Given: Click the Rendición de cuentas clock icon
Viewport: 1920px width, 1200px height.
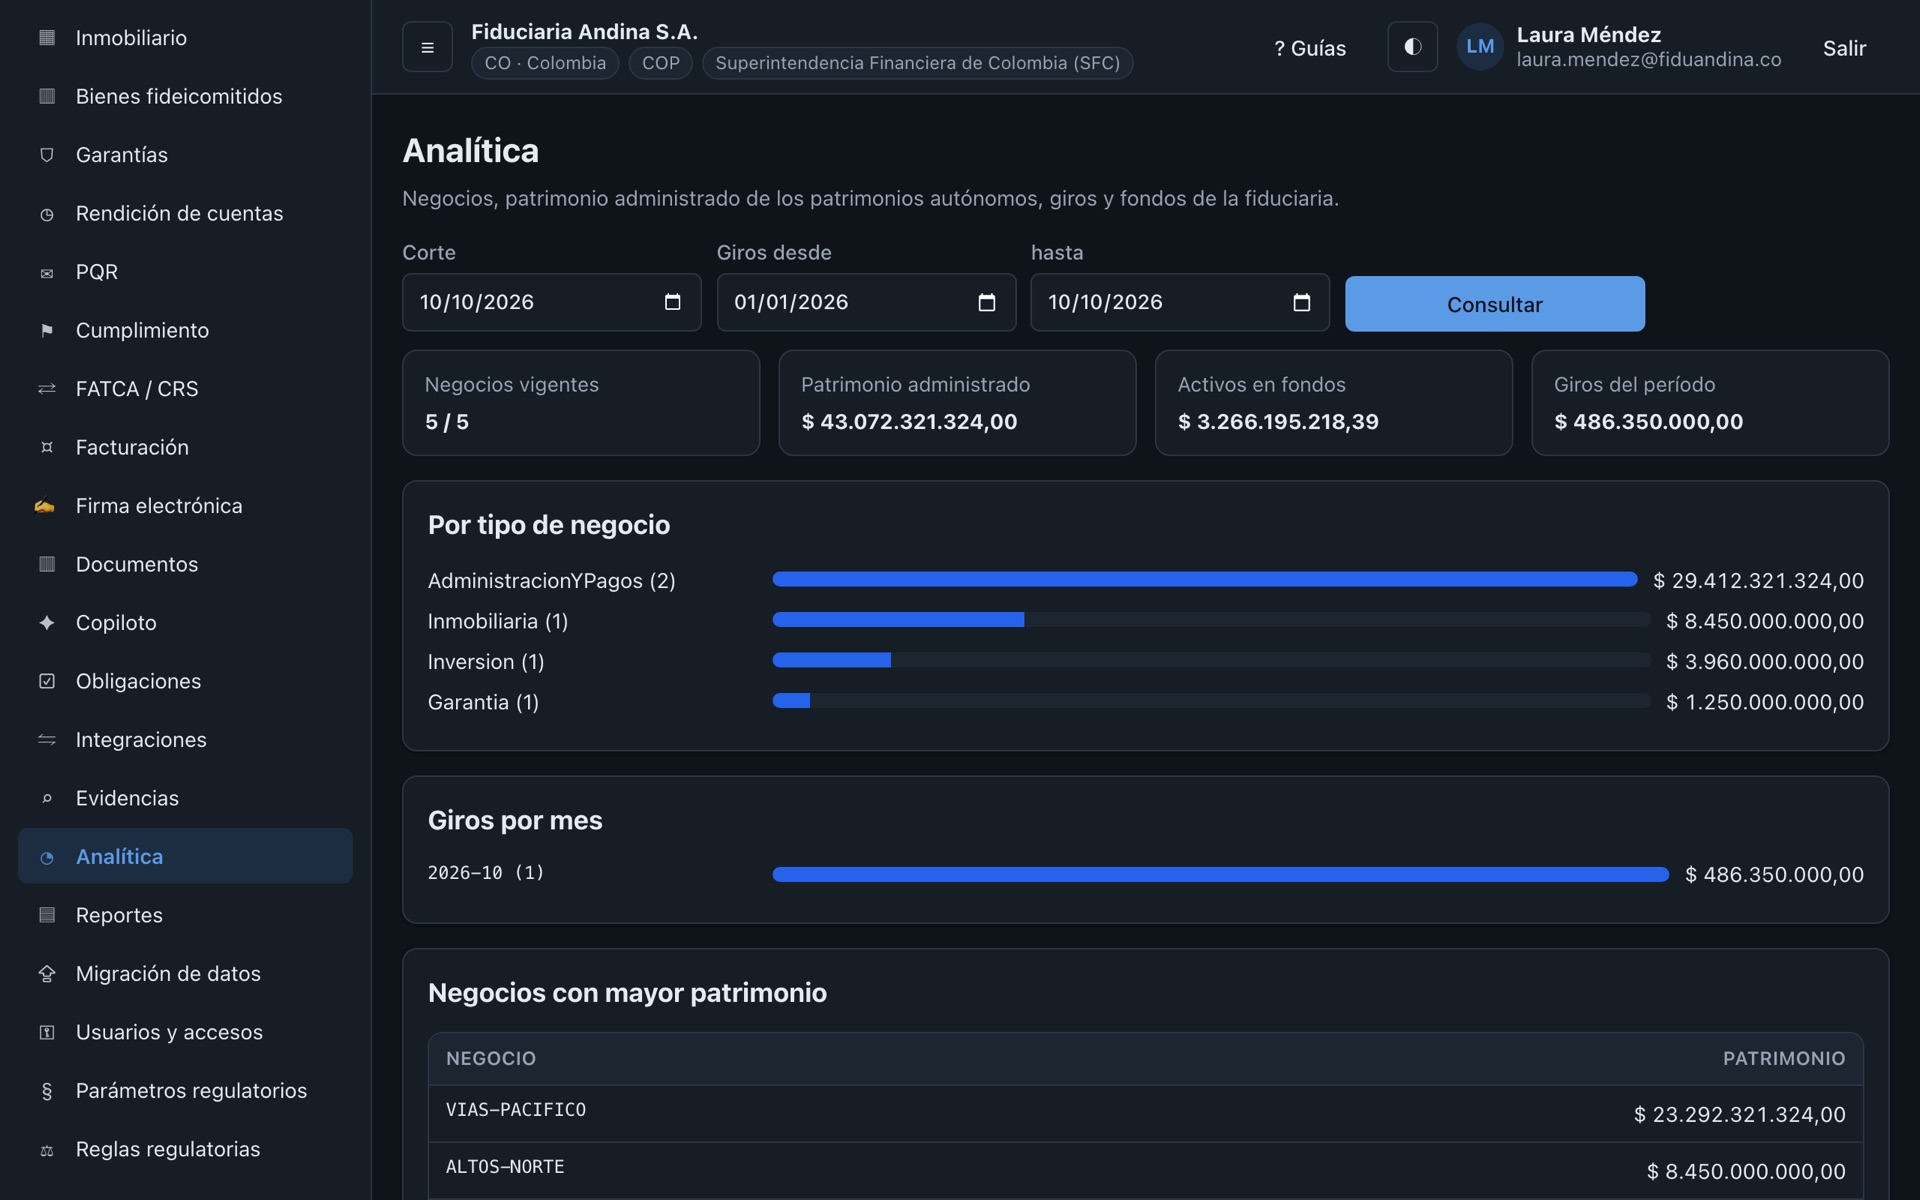Looking at the screenshot, I should point(47,214).
